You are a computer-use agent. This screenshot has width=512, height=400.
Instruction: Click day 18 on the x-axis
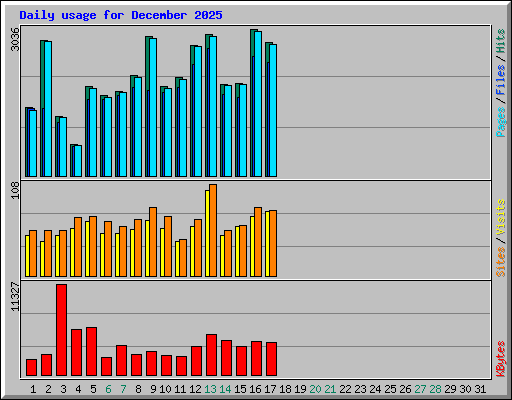pyautogui.click(x=285, y=389)
